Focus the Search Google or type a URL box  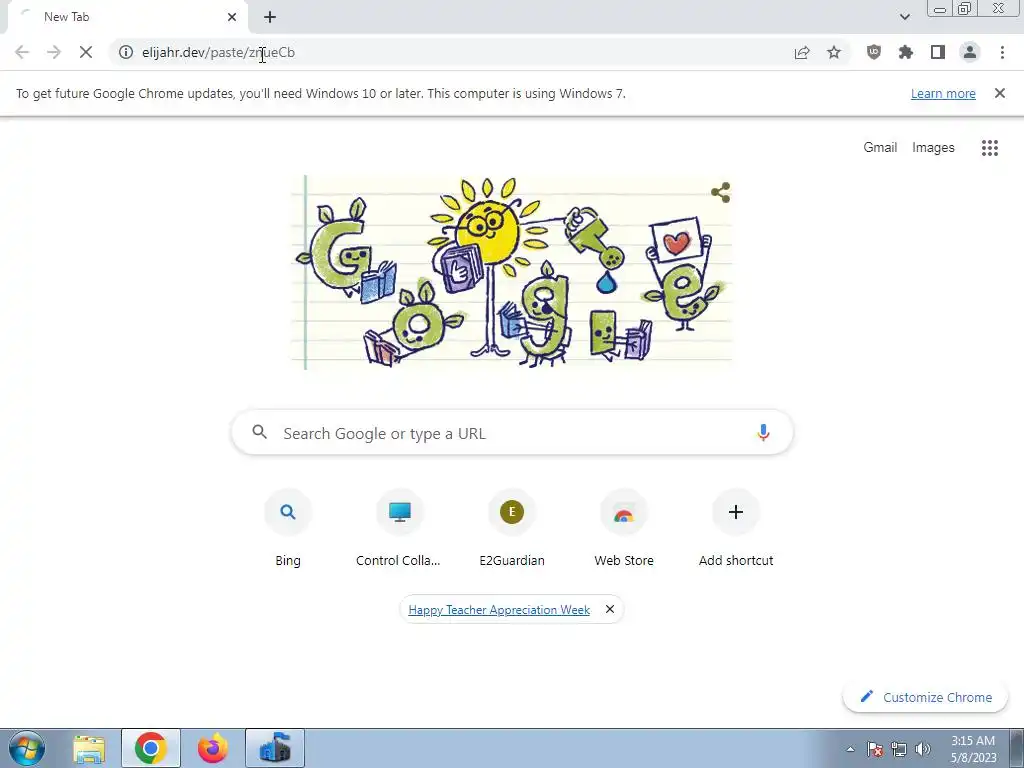(513, 432)
